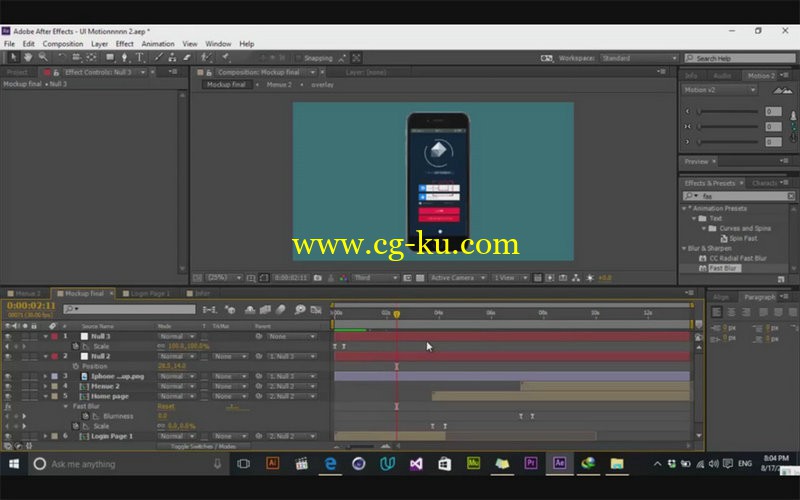The image size is (800, 500).
Task: Select the Rotation tool
Action: pos(62,57)
